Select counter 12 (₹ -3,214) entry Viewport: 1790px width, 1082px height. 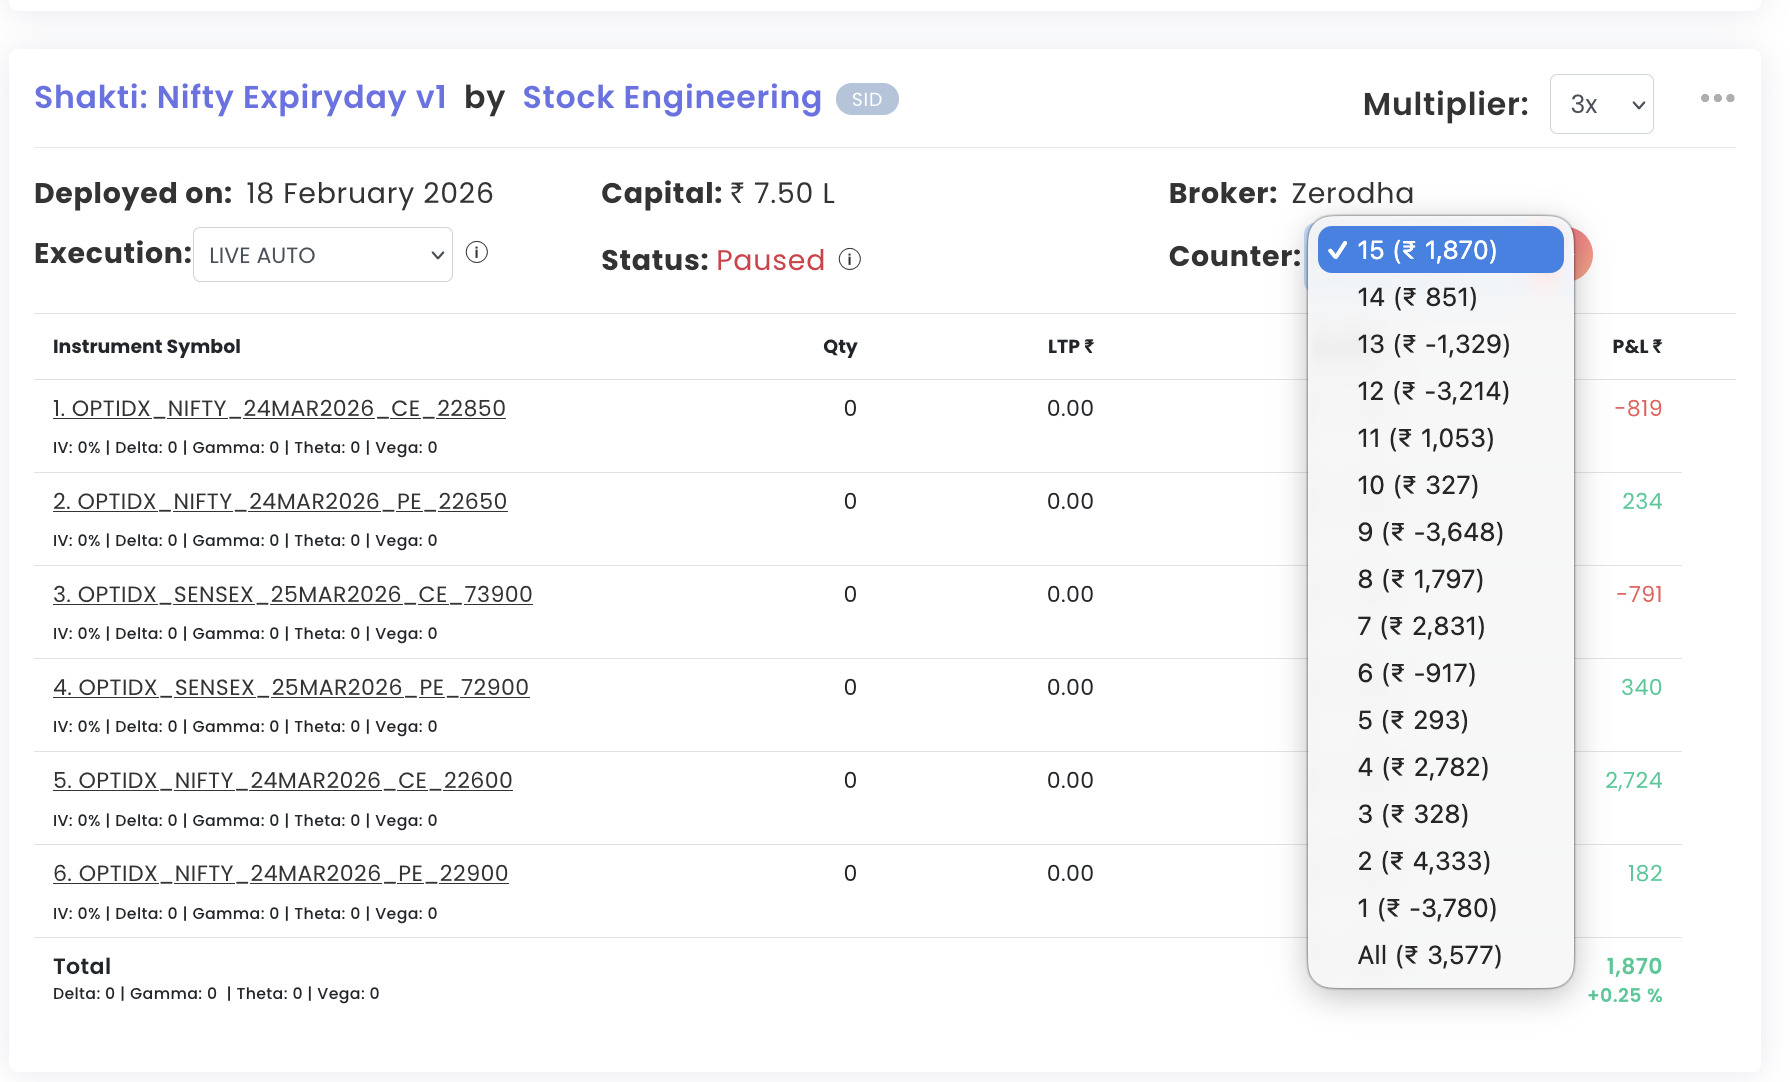click(1433, 391)
